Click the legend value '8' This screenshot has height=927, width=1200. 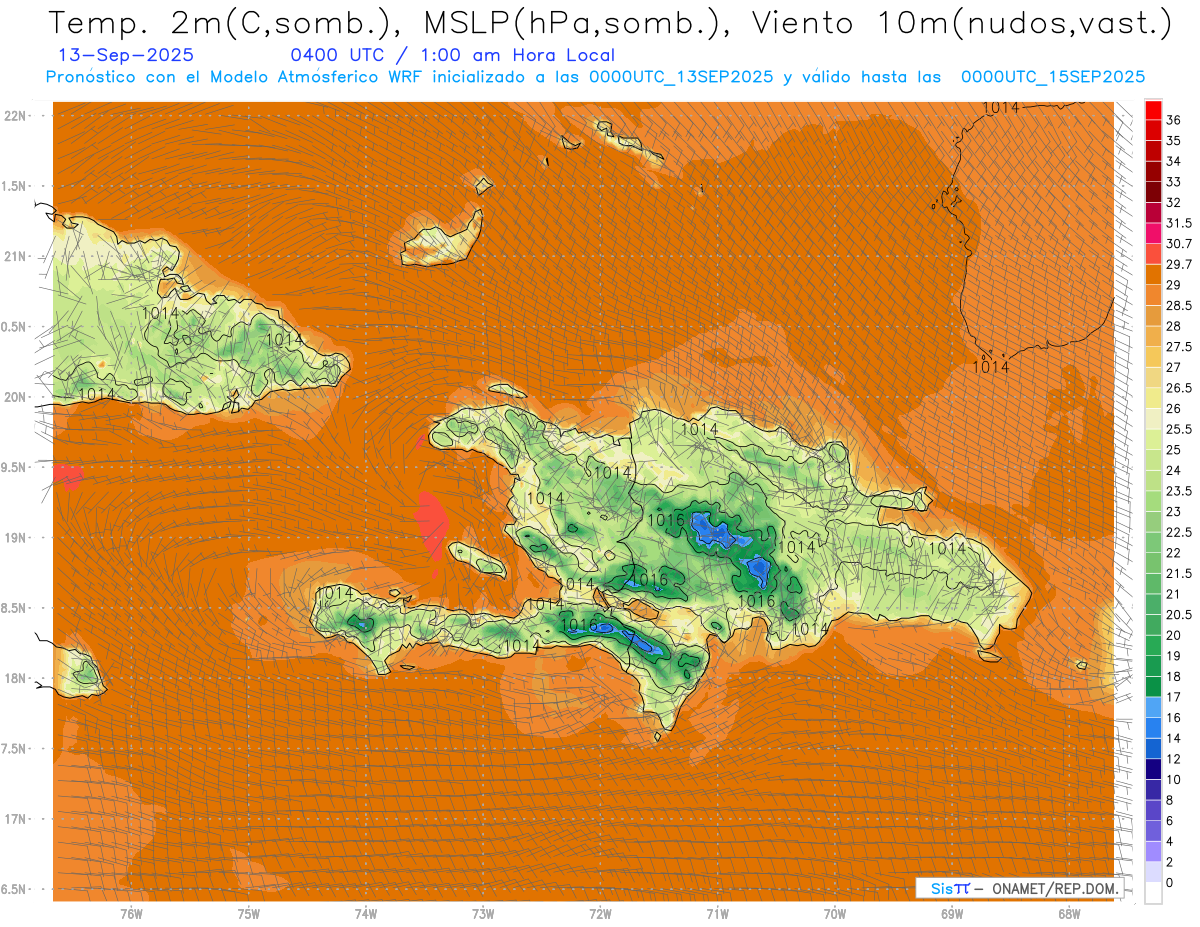1170,800
